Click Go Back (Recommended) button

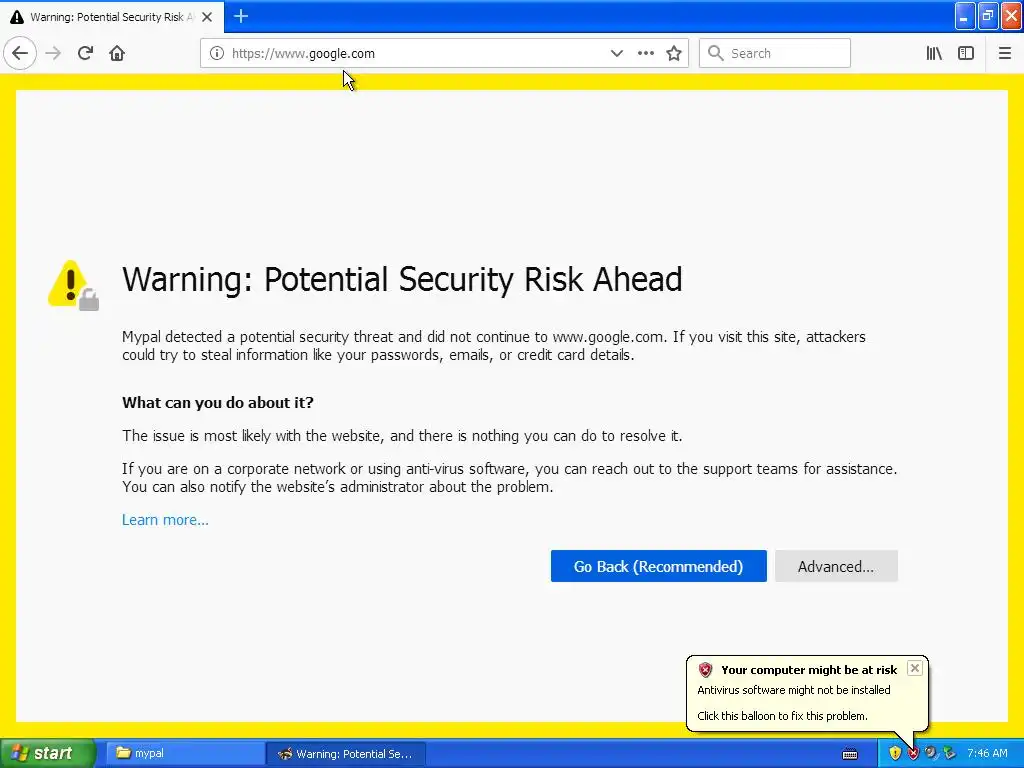[x=658, y=566]
